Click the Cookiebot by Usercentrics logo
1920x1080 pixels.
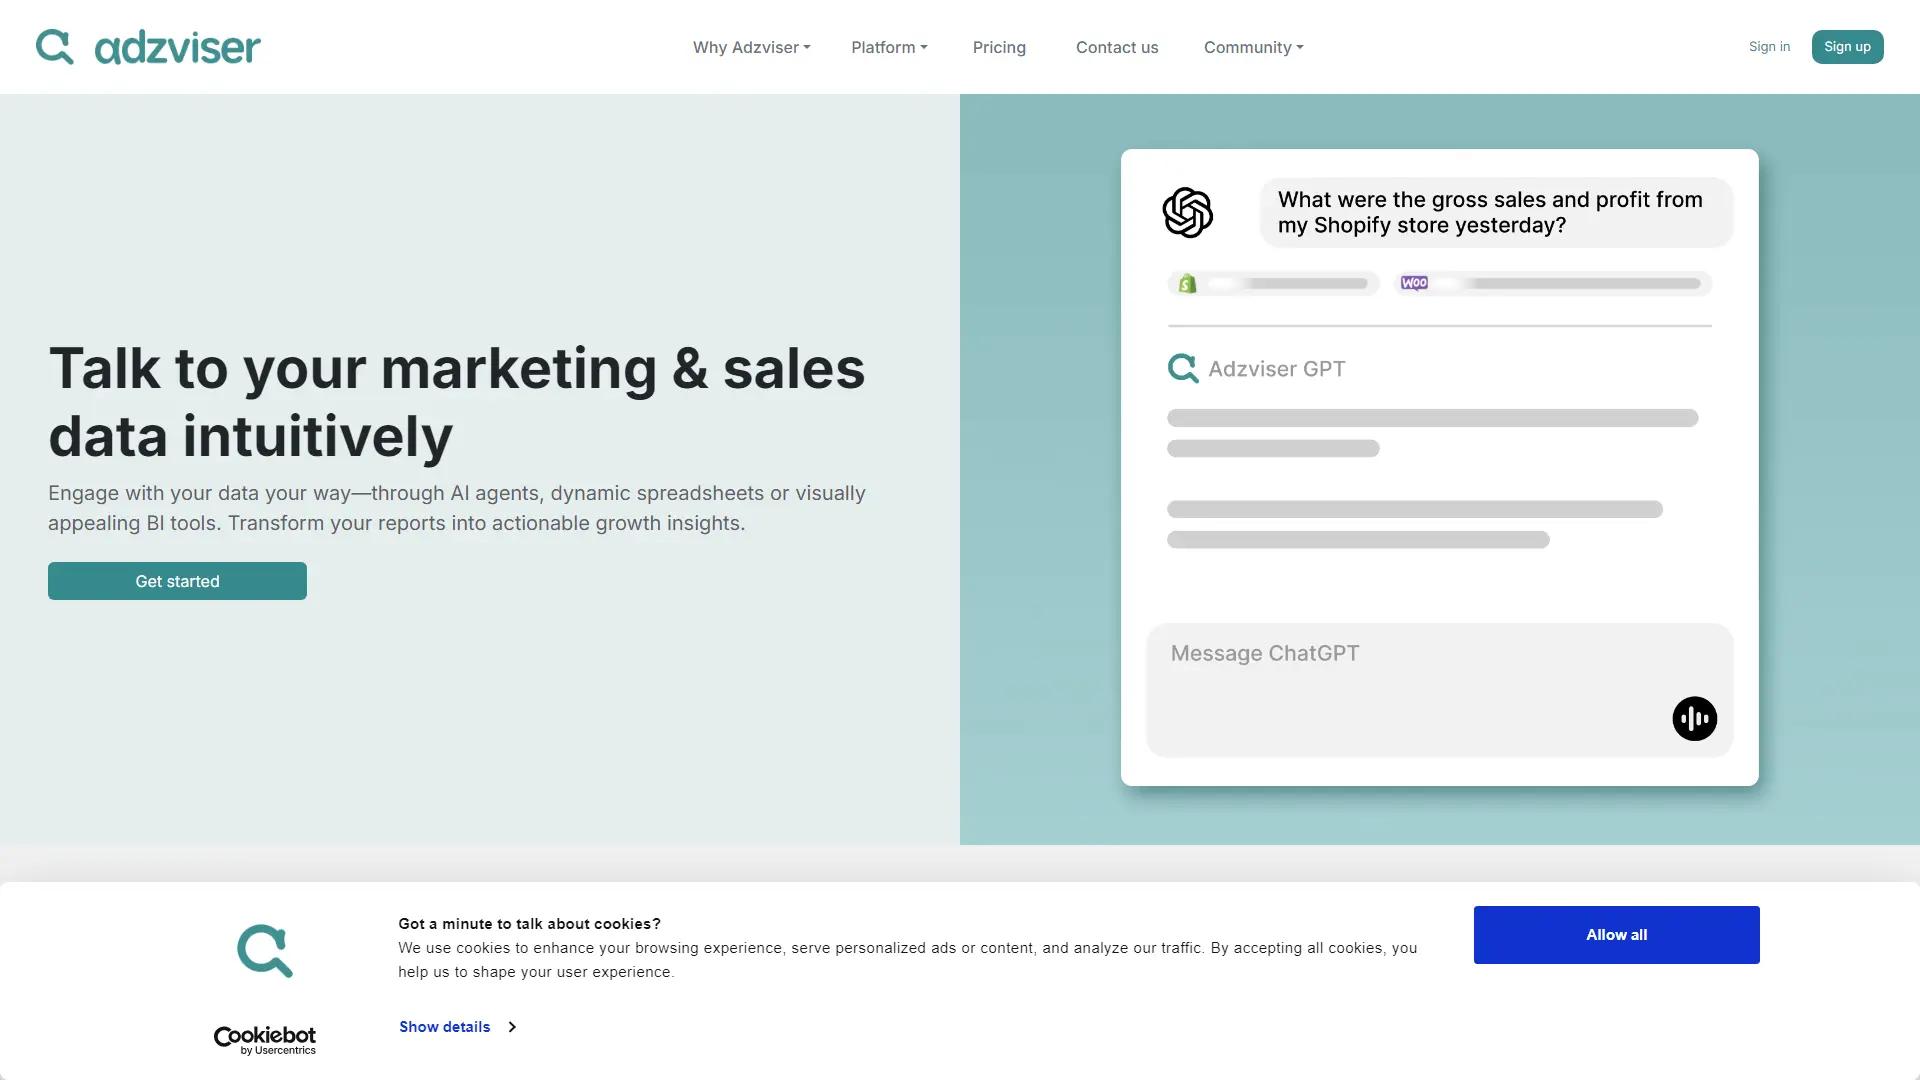point(265,1040)
